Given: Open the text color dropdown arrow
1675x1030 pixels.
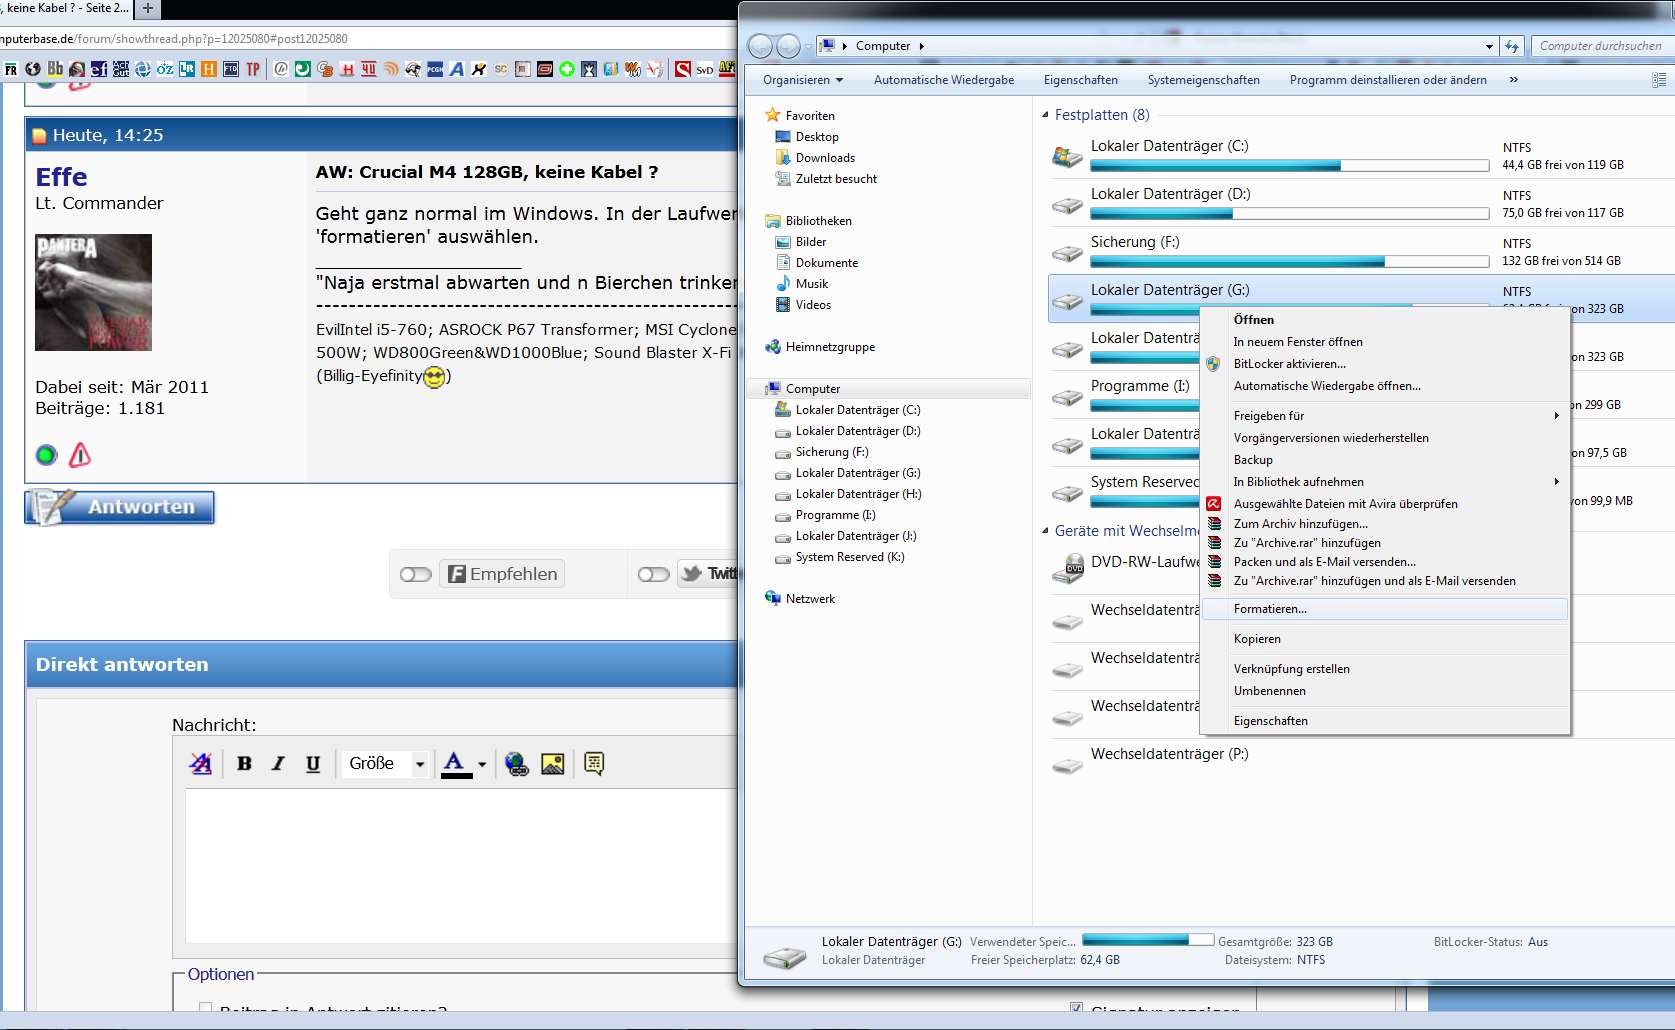Looking at the screenshot, I should [x=482, y=764].
